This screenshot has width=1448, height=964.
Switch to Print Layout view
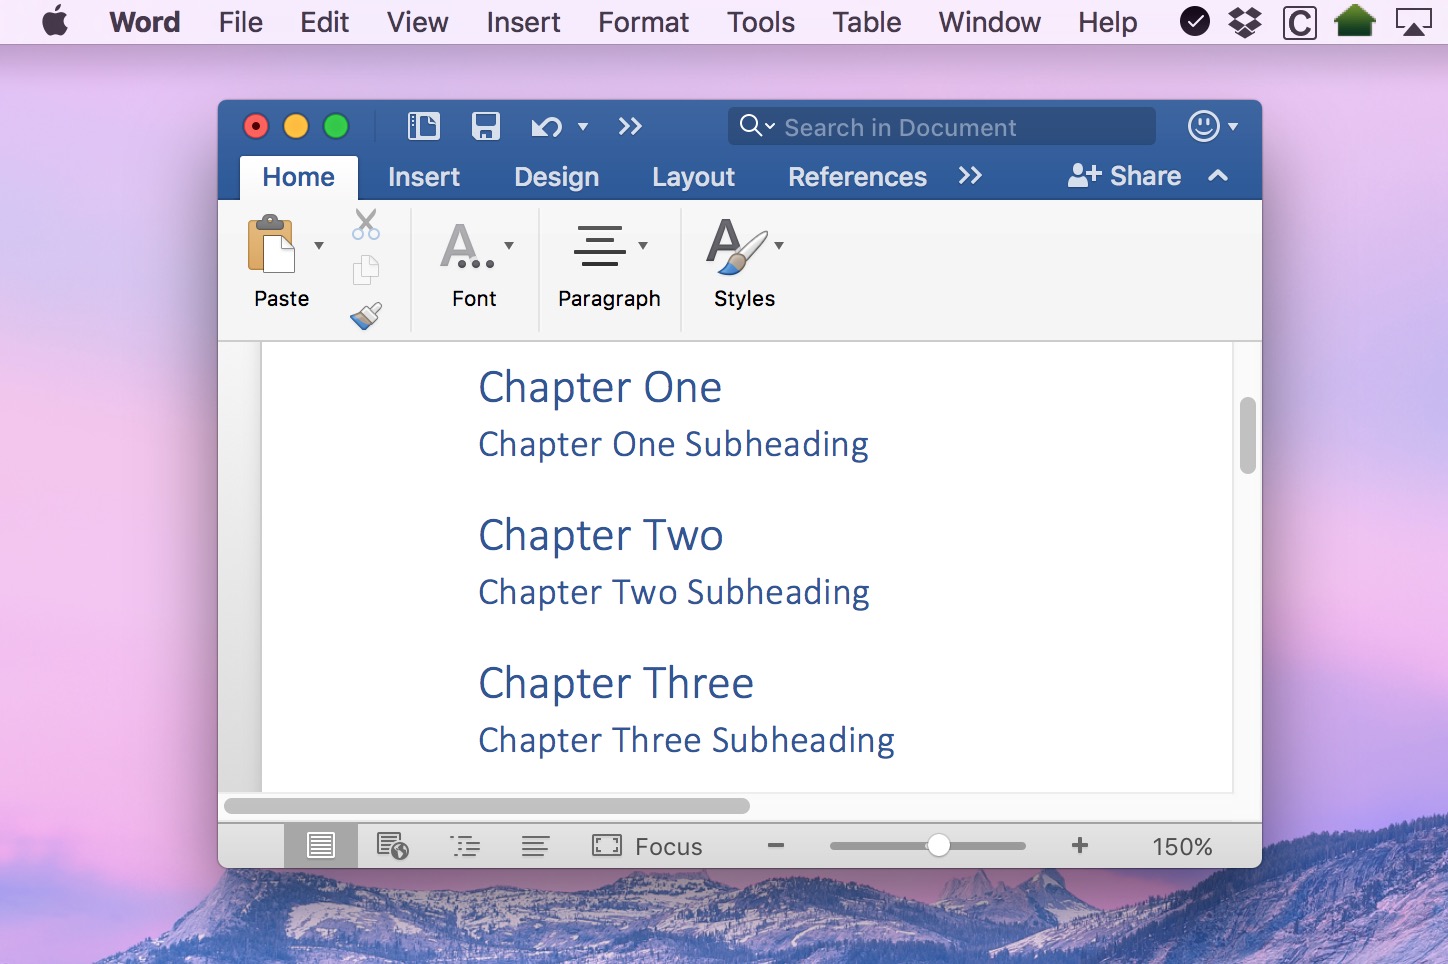click(x=321, y=846)
